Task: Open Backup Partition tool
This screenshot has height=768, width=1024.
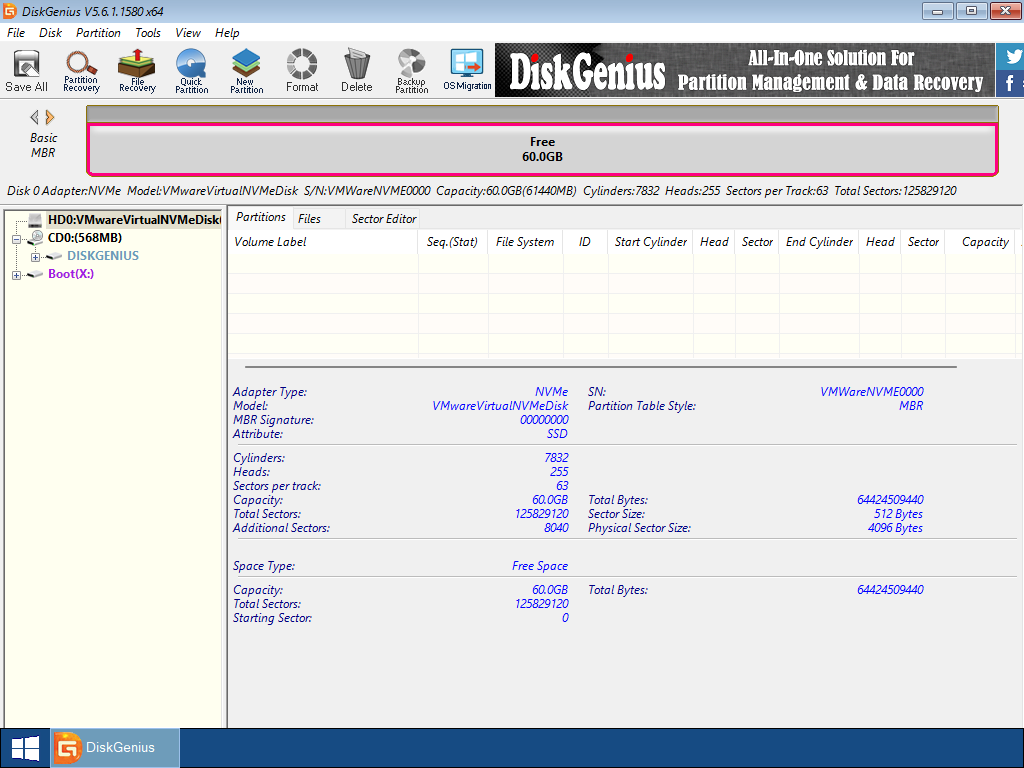Action: [411, 71]
